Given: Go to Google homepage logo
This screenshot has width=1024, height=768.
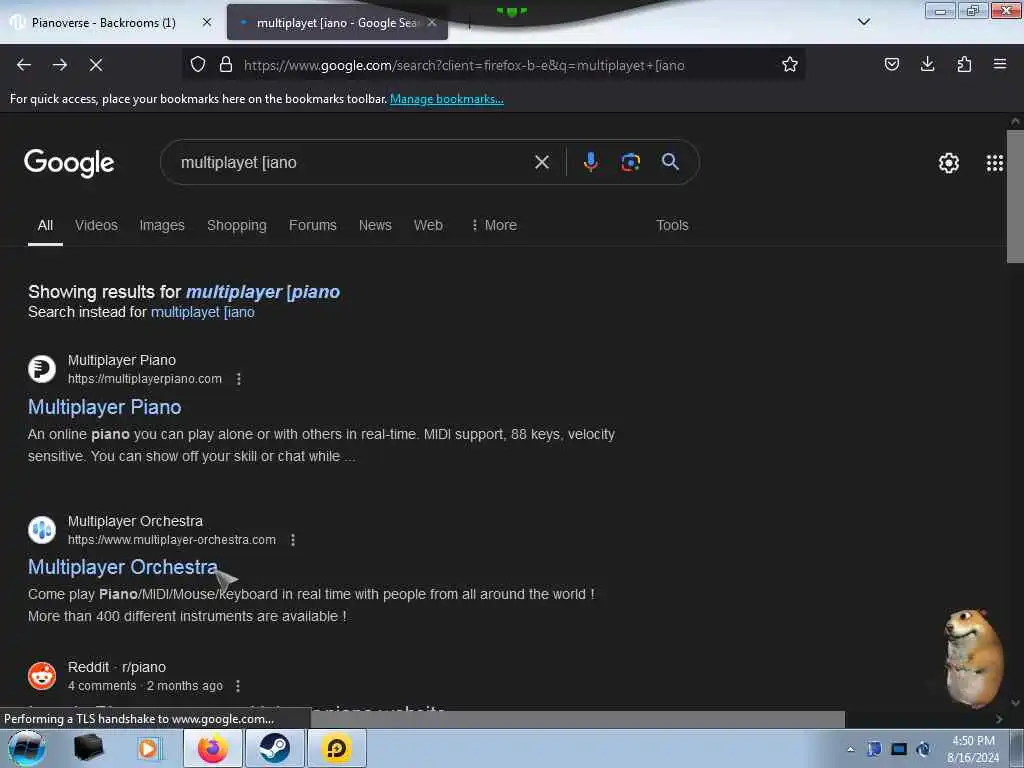Looking at the screenshot, I should tap(69, 163).
